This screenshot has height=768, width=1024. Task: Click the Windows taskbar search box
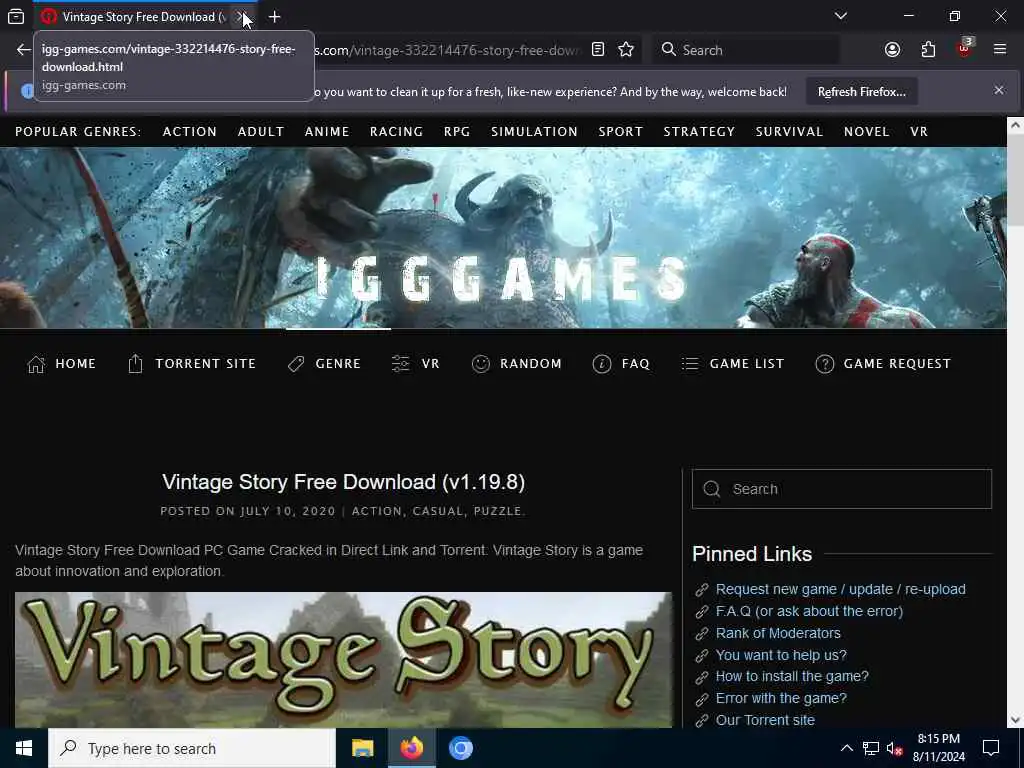coord(191,748)
